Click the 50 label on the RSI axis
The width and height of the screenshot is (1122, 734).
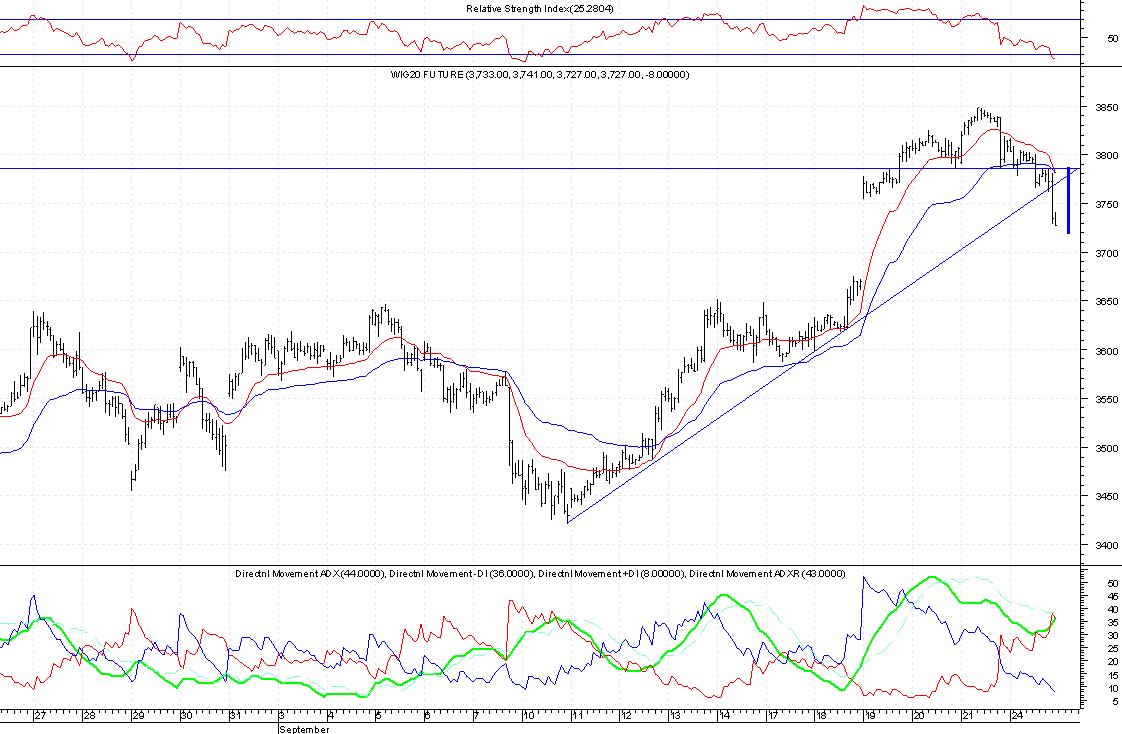1113,39
